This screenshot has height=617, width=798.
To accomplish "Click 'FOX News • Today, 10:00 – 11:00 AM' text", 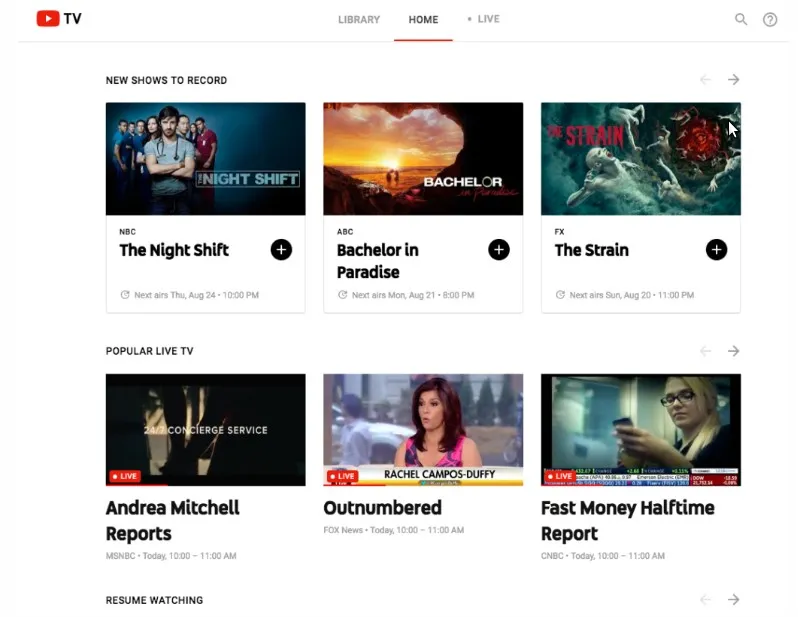I will coord(393,529).
